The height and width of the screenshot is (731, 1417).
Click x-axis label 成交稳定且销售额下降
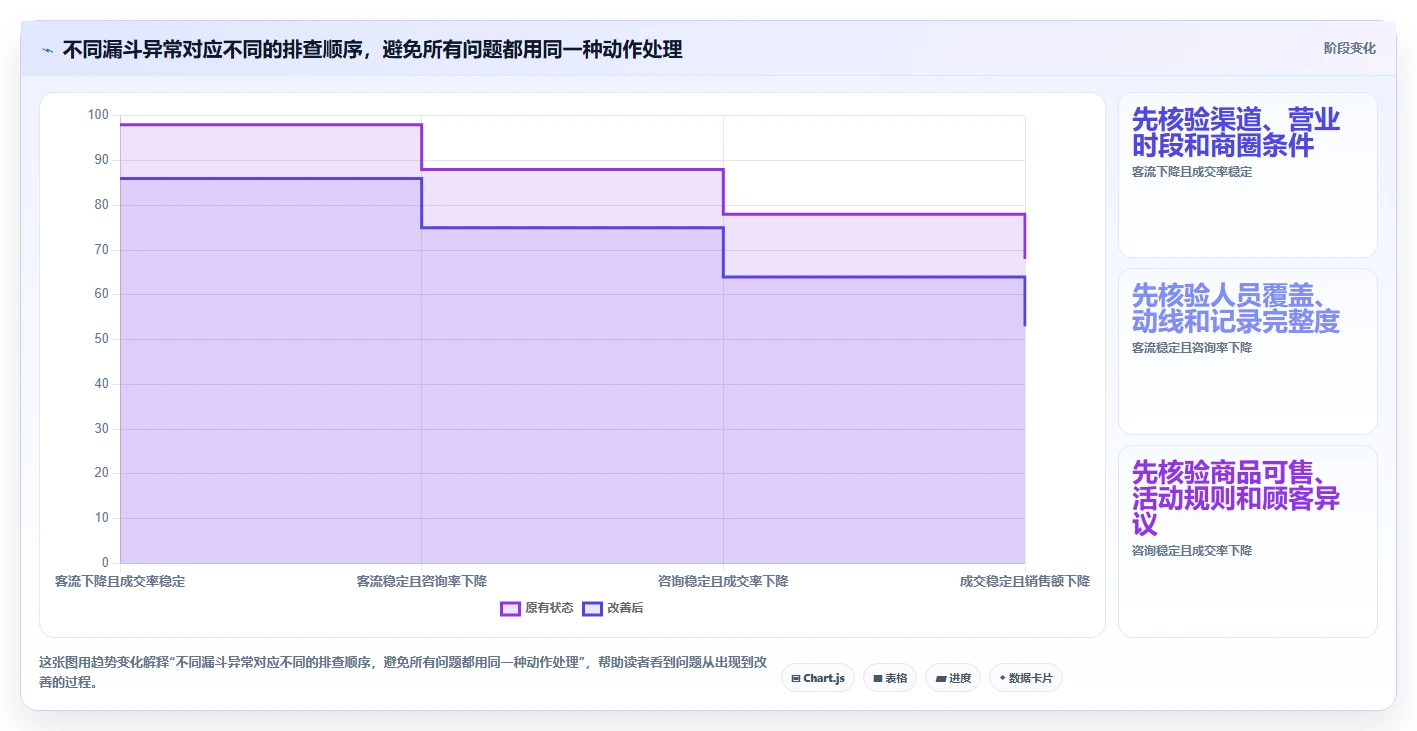1025,581
